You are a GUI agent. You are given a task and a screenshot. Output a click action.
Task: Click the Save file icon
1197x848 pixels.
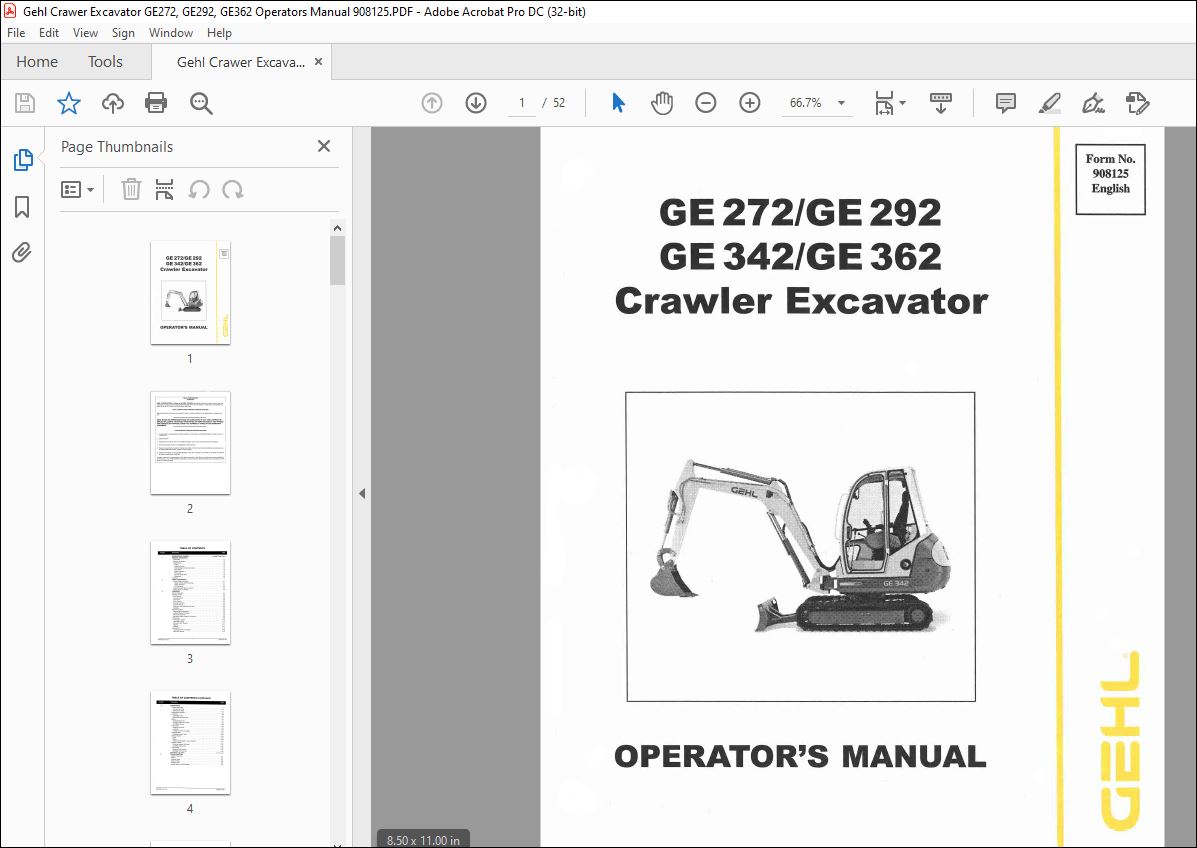pos(25,103)
